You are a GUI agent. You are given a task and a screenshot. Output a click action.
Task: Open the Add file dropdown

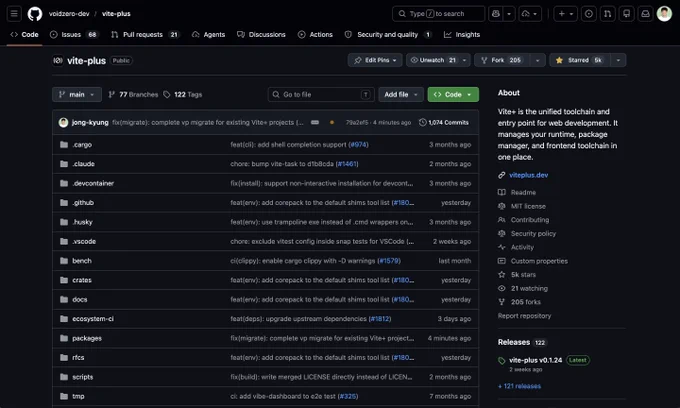tap(401, 95)
